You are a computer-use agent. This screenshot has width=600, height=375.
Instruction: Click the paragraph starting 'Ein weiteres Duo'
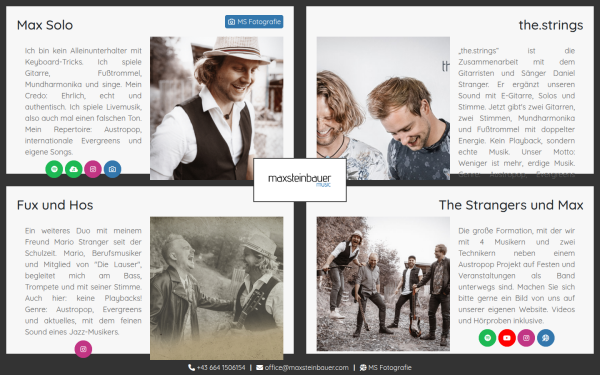tap(83, 281)
